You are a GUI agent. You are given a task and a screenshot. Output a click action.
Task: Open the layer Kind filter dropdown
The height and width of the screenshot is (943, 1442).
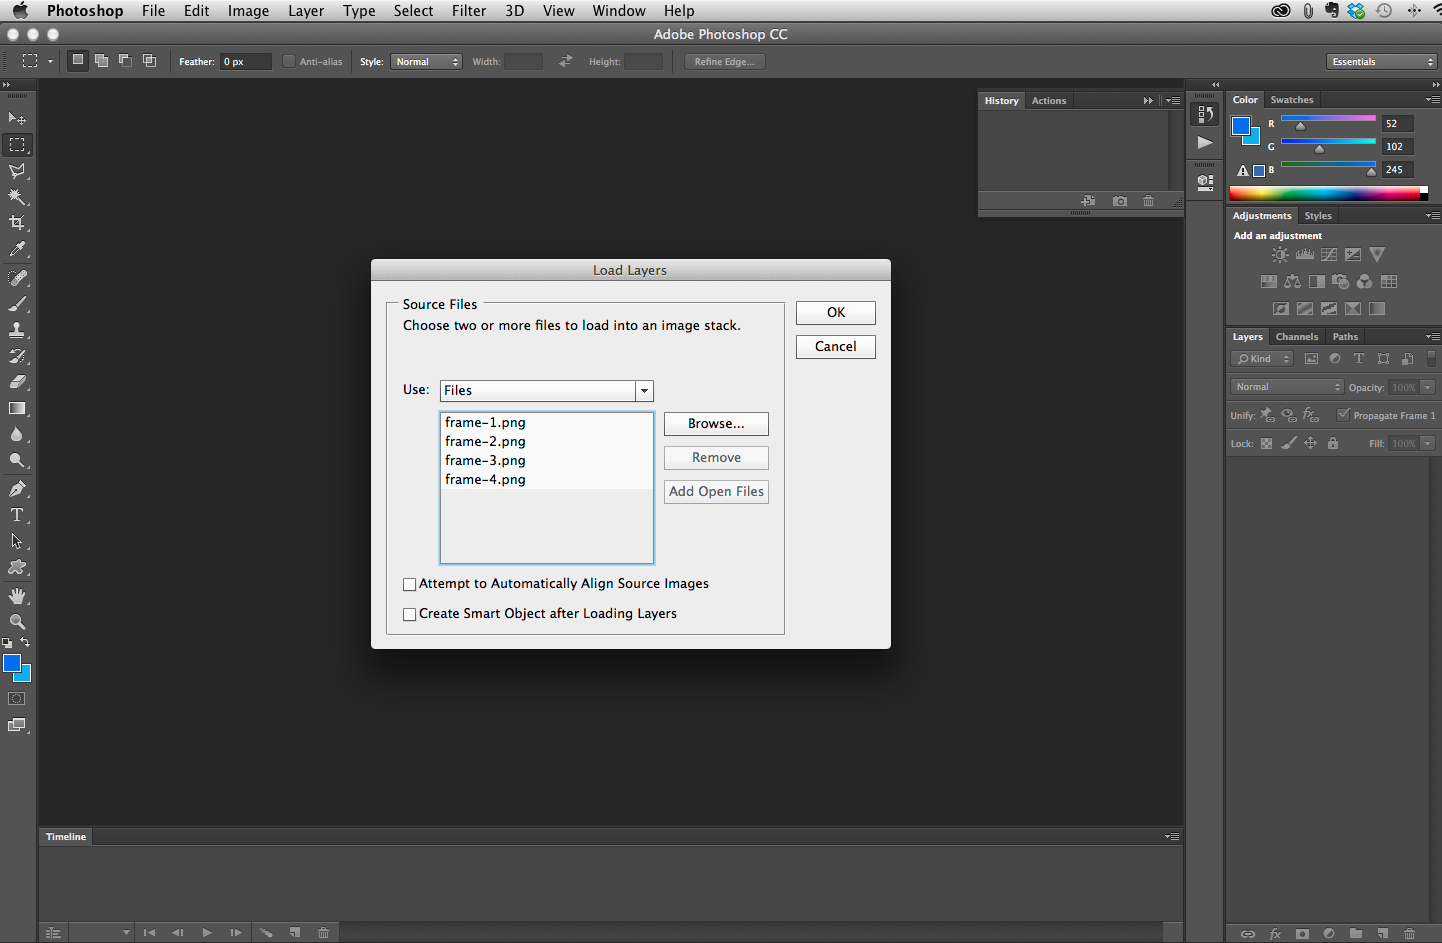tap(1264, 359)
